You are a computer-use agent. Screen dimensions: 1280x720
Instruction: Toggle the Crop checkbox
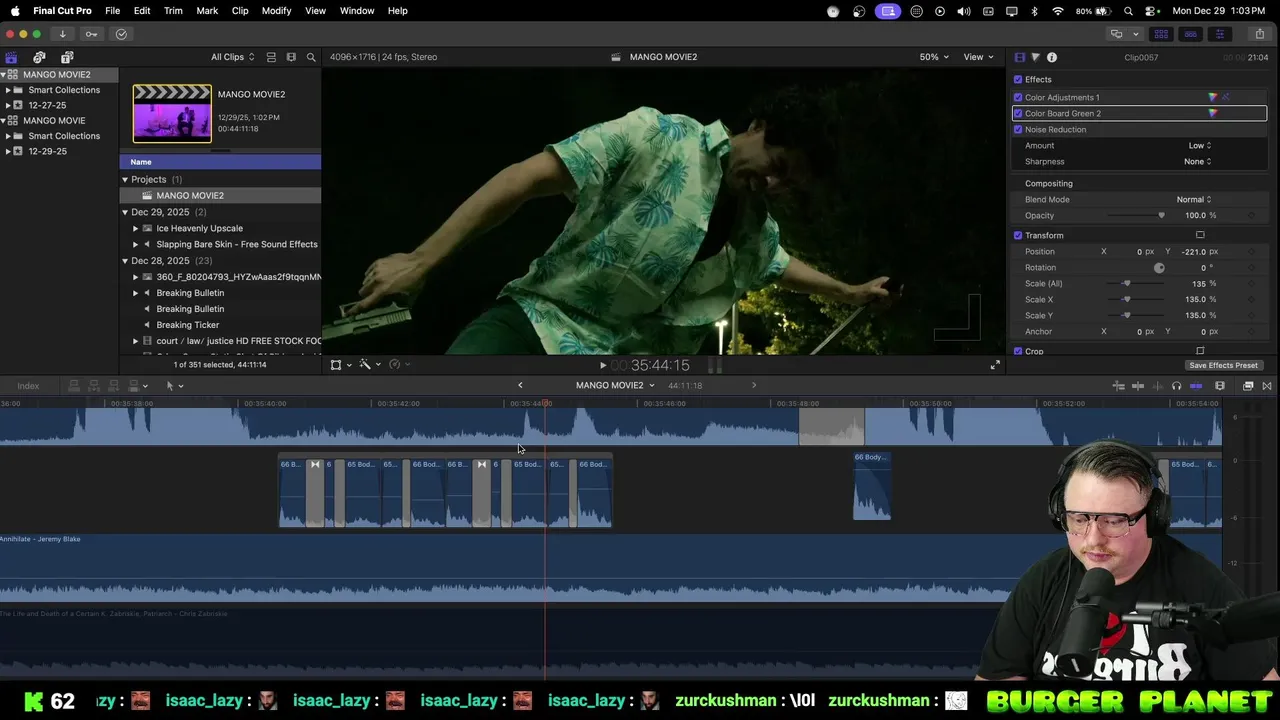pyautogui.click(x=1018, y=351)
